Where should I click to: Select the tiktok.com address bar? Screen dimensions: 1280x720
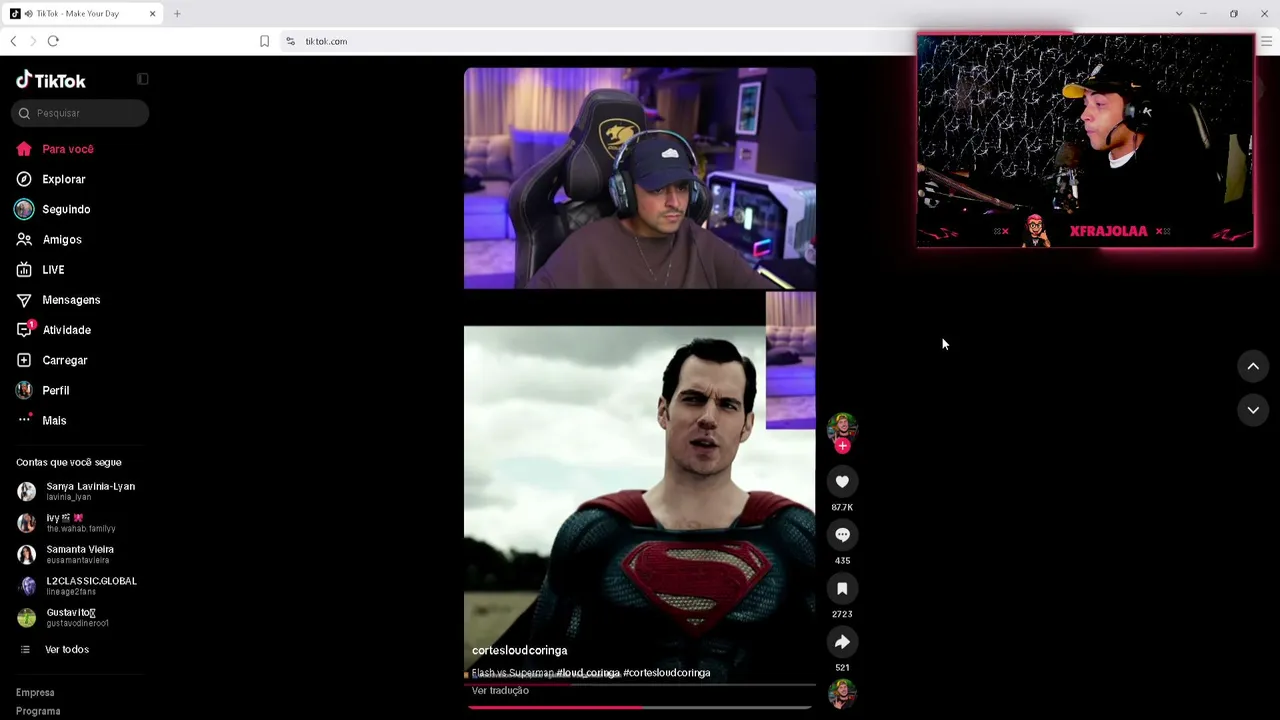(x=326, y=41)
